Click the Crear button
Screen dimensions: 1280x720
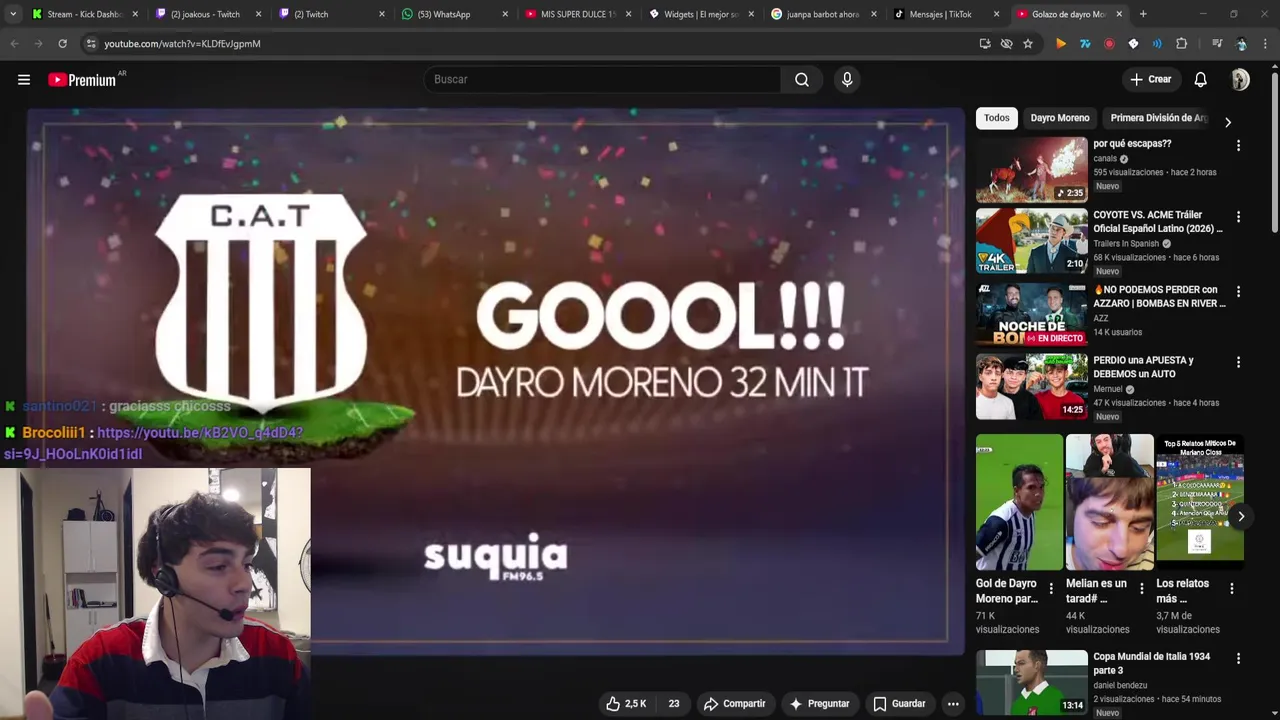point(1151,80)
